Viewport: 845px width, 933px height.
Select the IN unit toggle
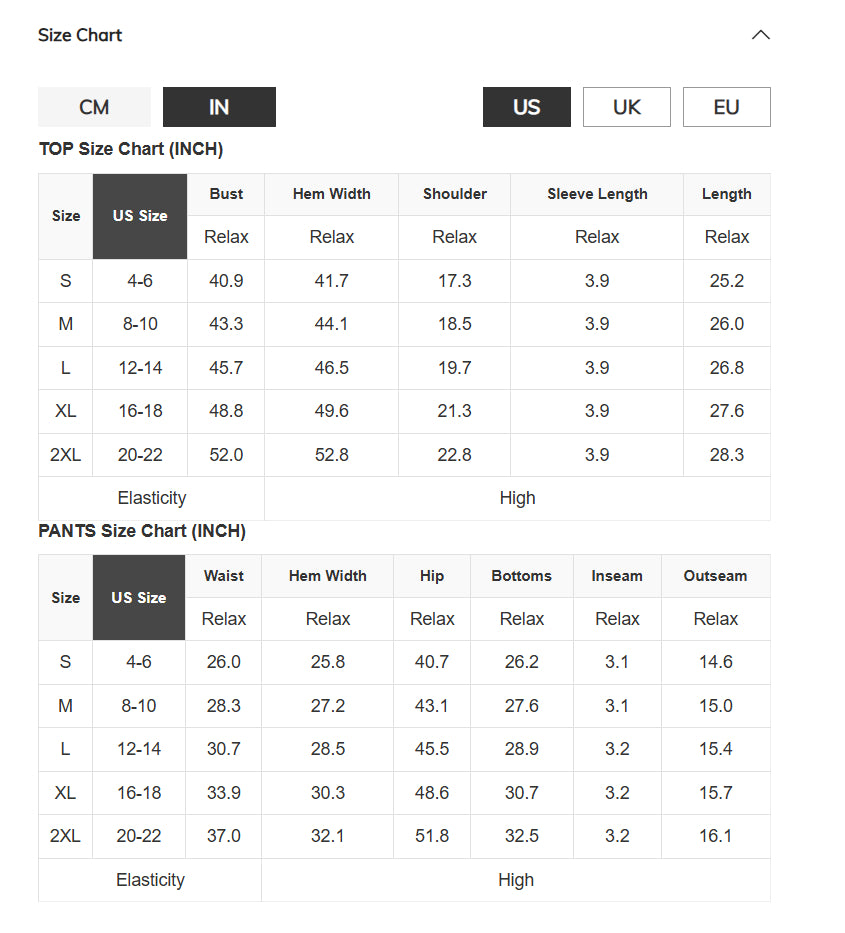click(x=219, y=107)
